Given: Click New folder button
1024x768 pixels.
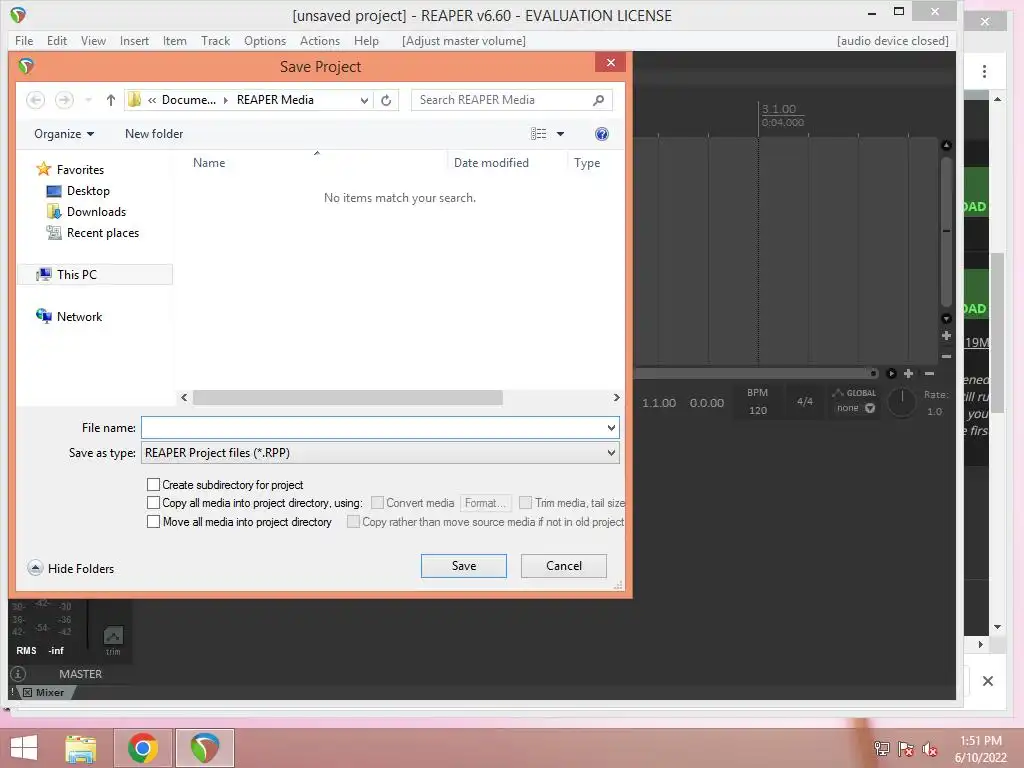Looking at the screenshot, I should [154, 134].
